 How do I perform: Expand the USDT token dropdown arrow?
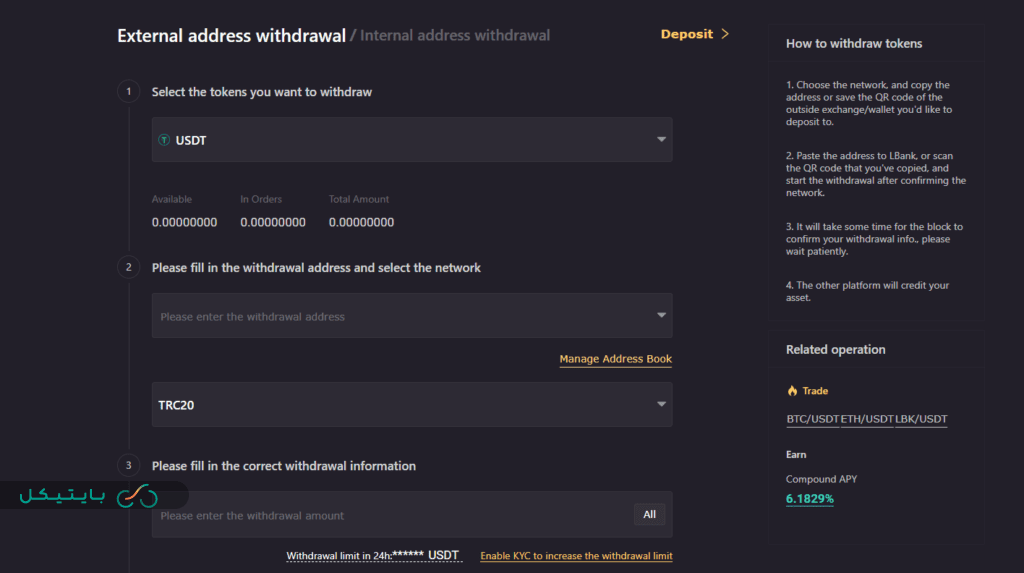tap(661, 140)
